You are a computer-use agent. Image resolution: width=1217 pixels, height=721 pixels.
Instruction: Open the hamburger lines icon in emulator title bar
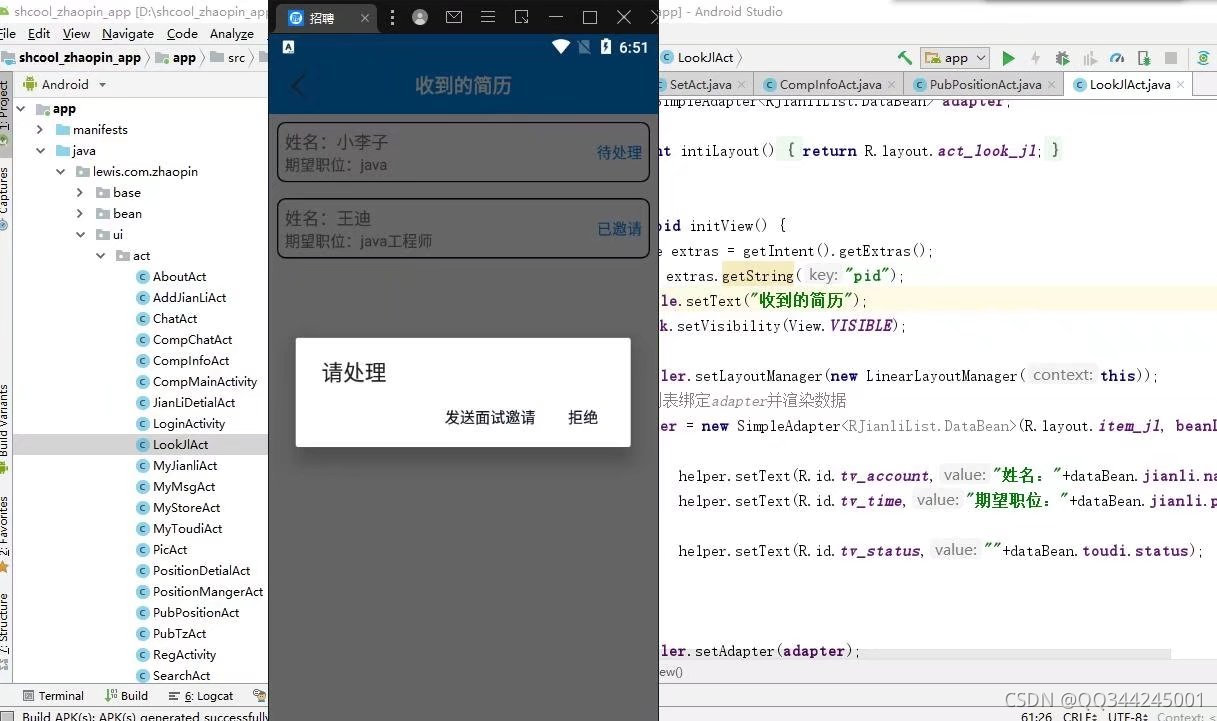488,18
